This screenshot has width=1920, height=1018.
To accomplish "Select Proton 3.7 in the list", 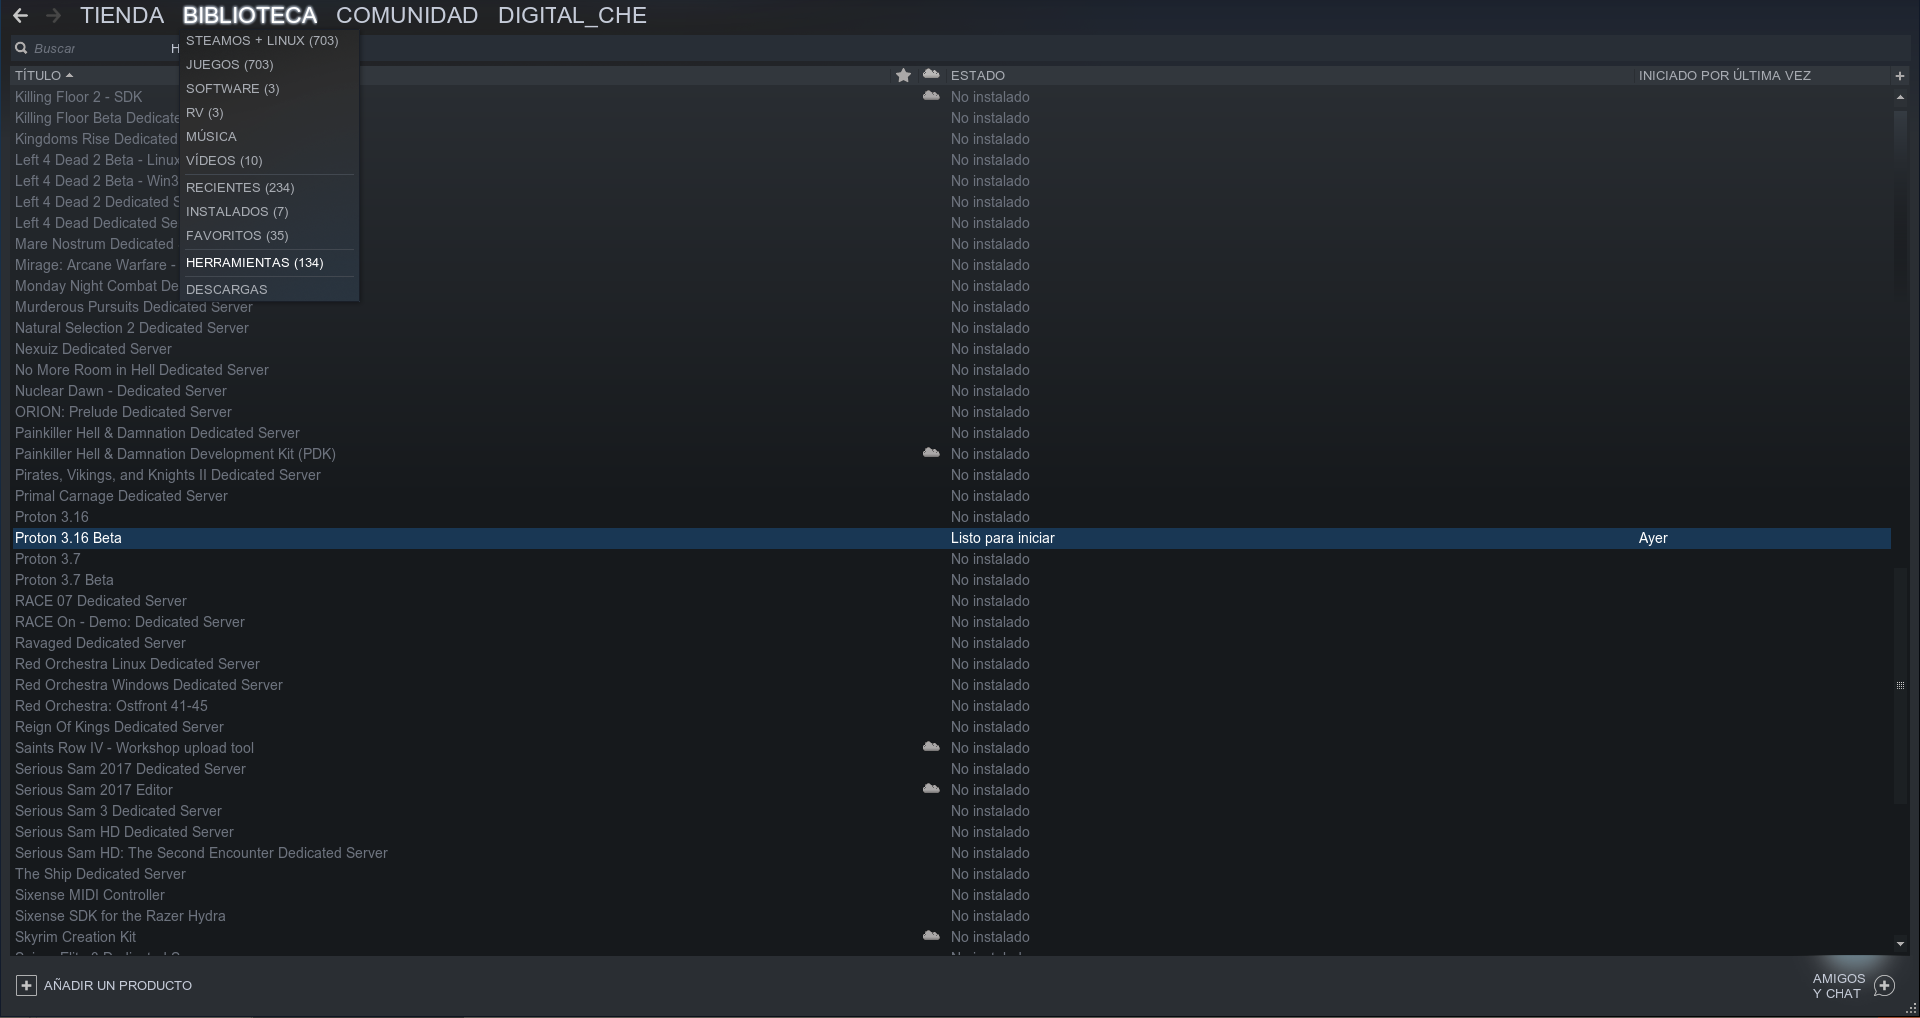I will [x=48, y=559].
